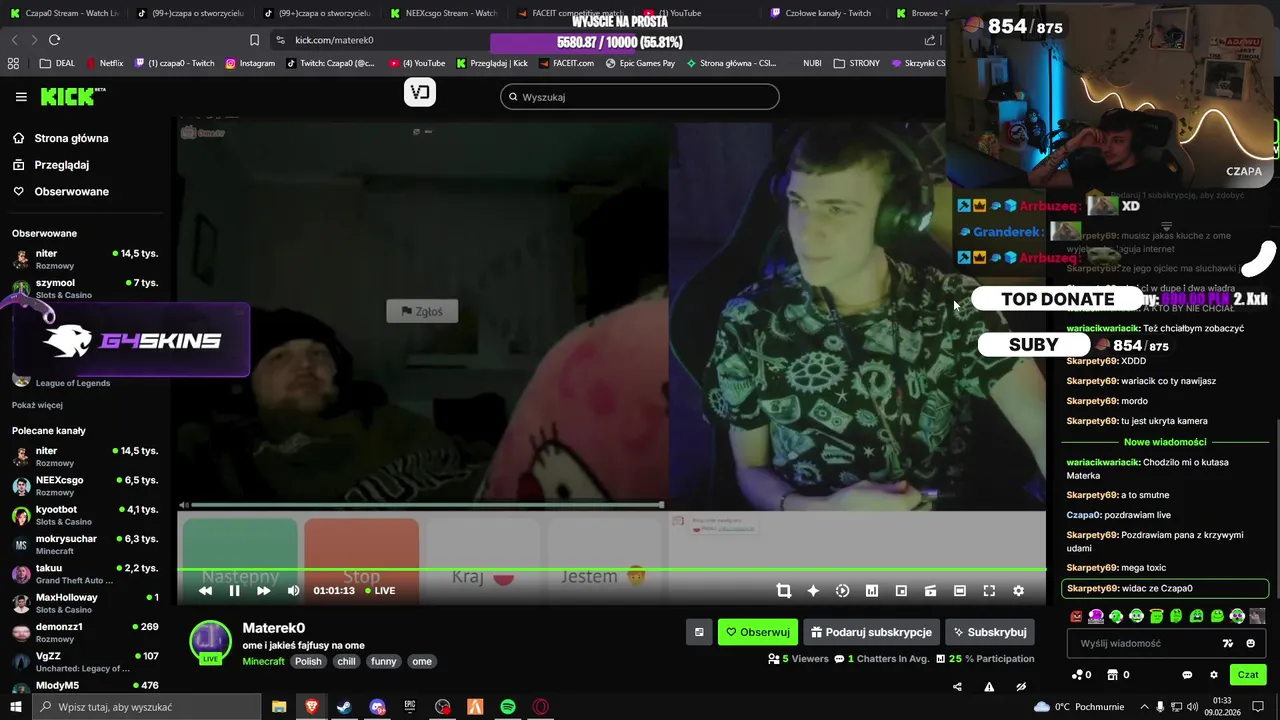
Task: Mute the stream with the speaker icon
Action: pos(293,591)
